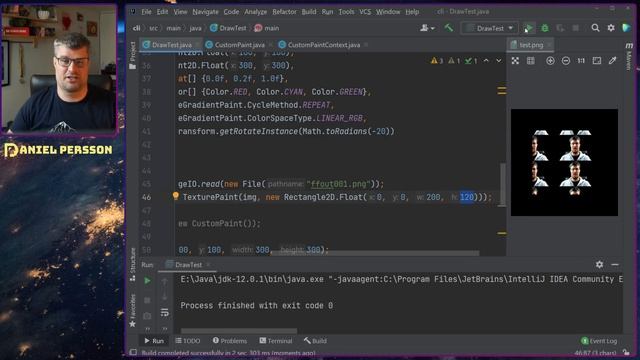Toggle chessboard transparency in image viewer

tap(516, 61)
